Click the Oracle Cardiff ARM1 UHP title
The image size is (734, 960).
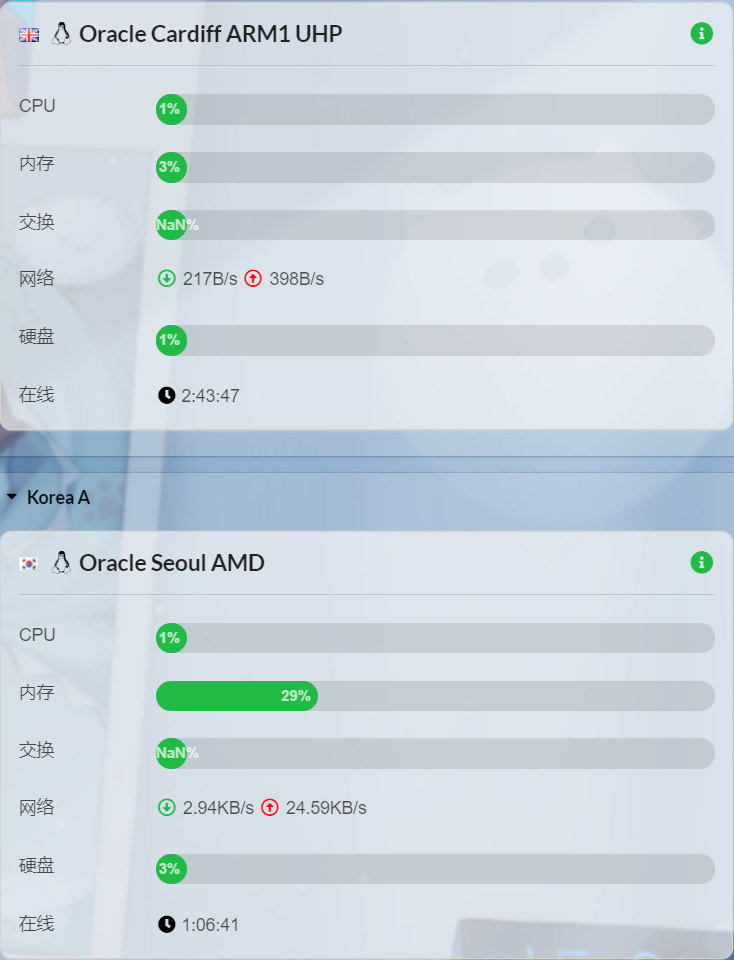point(210,34)
